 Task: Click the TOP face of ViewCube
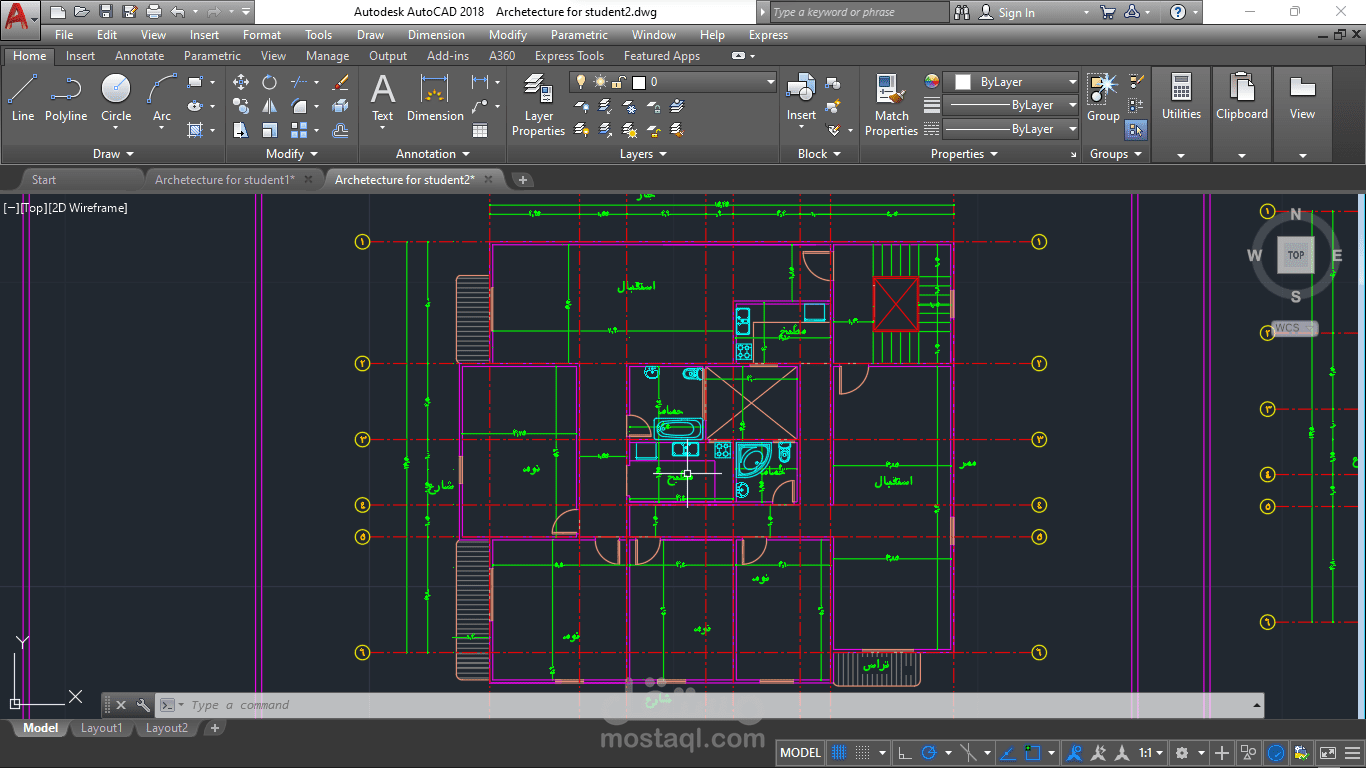1296,255
